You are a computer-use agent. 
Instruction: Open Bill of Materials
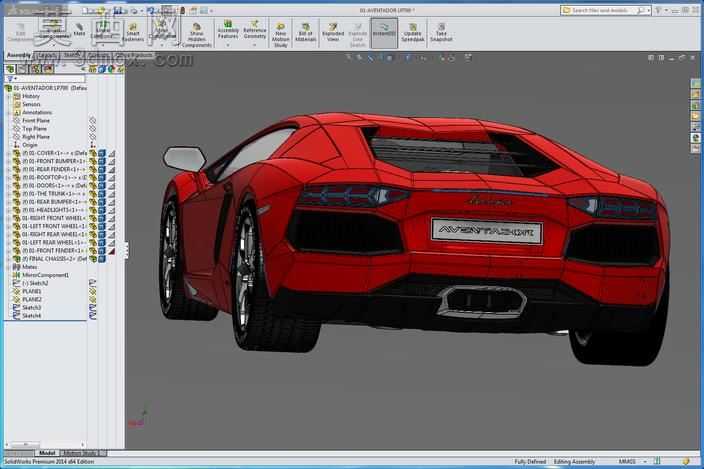[305, 32]
